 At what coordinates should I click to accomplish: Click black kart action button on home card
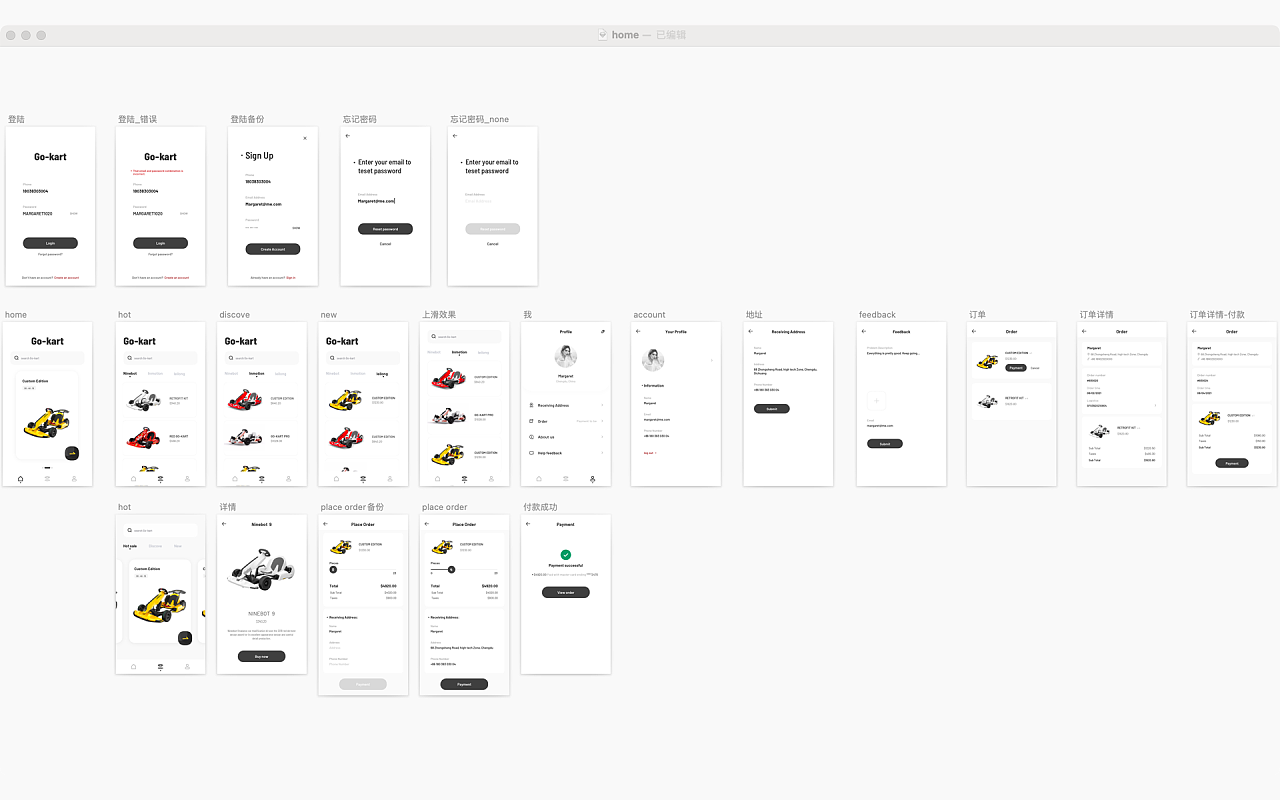(x=72, y=453)
